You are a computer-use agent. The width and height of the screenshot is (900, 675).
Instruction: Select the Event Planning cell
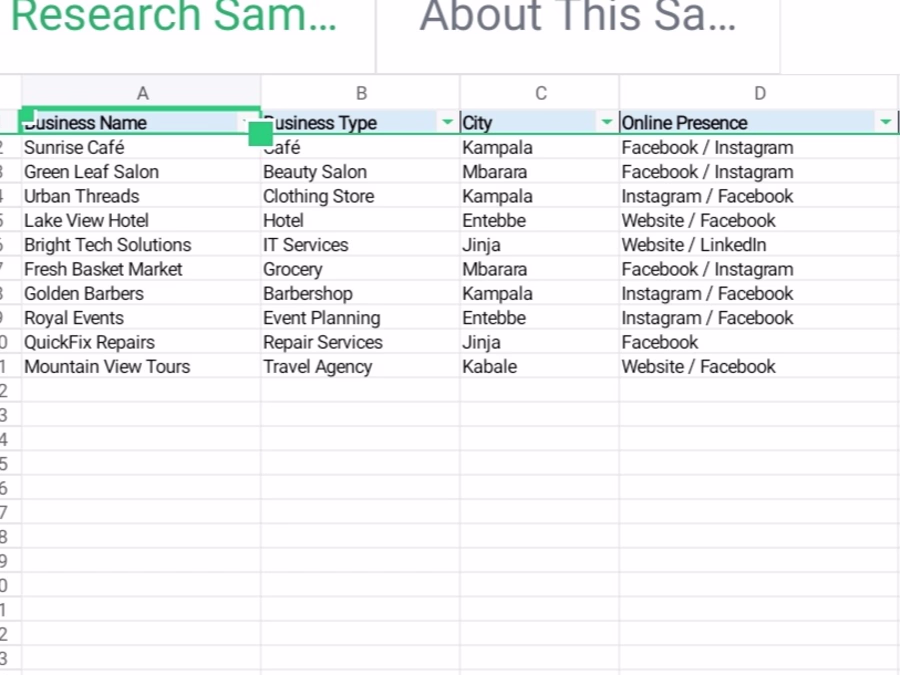click(360, 318)
